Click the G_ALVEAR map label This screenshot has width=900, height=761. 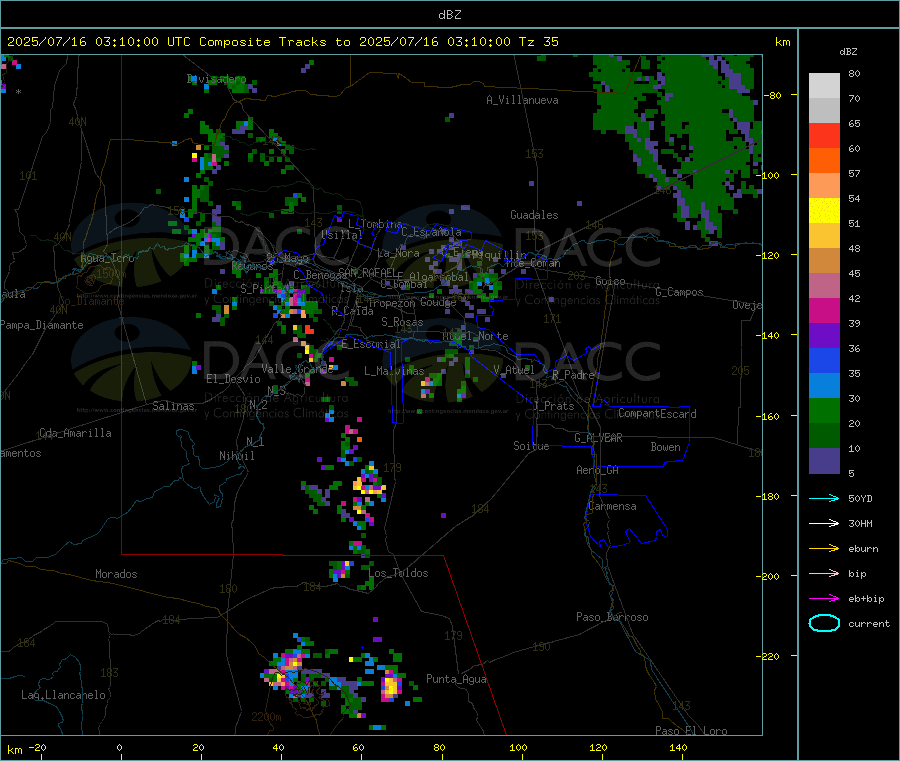(598, 438)
